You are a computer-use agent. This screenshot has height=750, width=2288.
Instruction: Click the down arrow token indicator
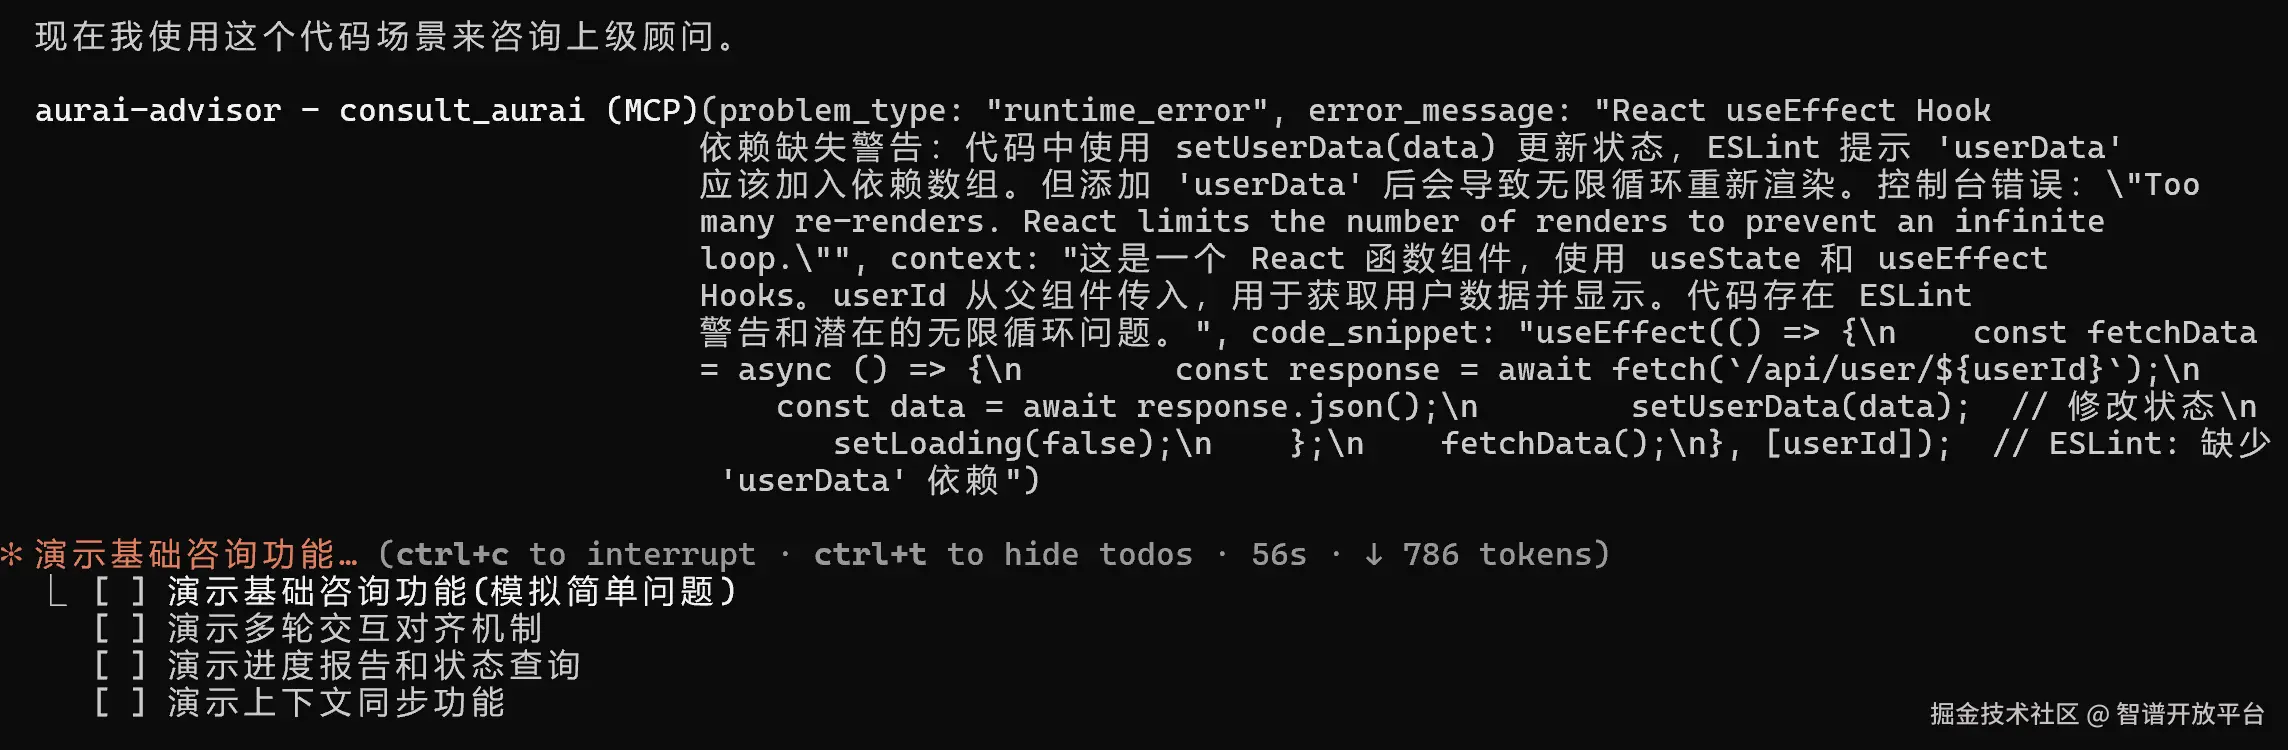[1374, 554]
